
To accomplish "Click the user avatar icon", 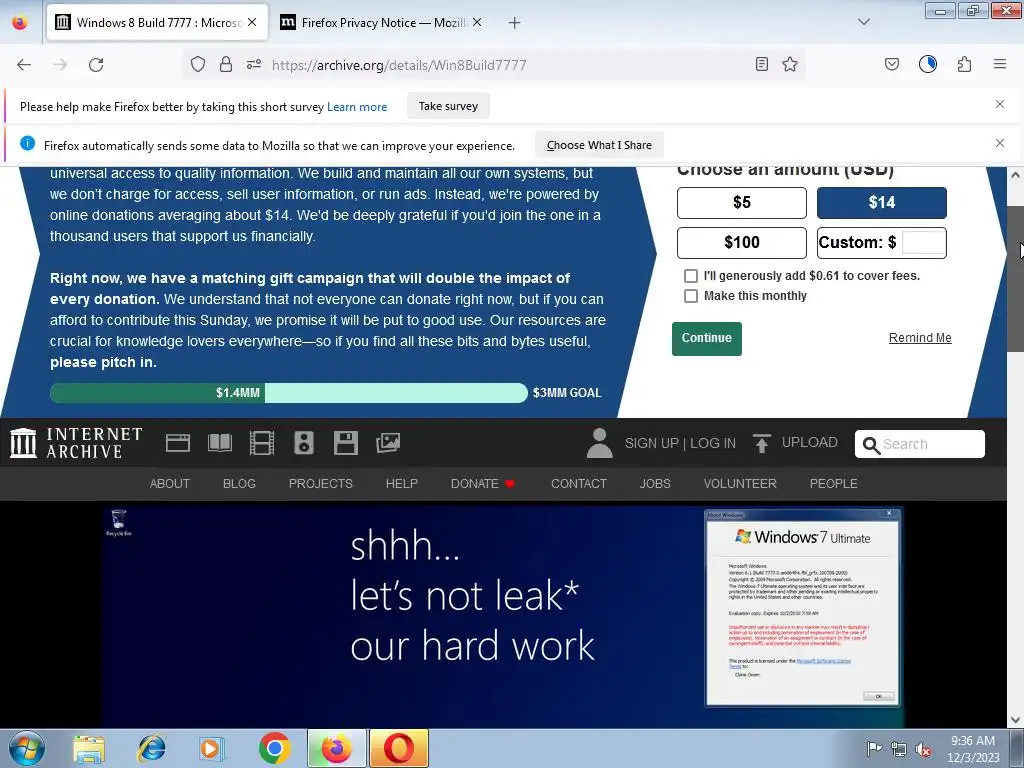I will tap(599, 443).
